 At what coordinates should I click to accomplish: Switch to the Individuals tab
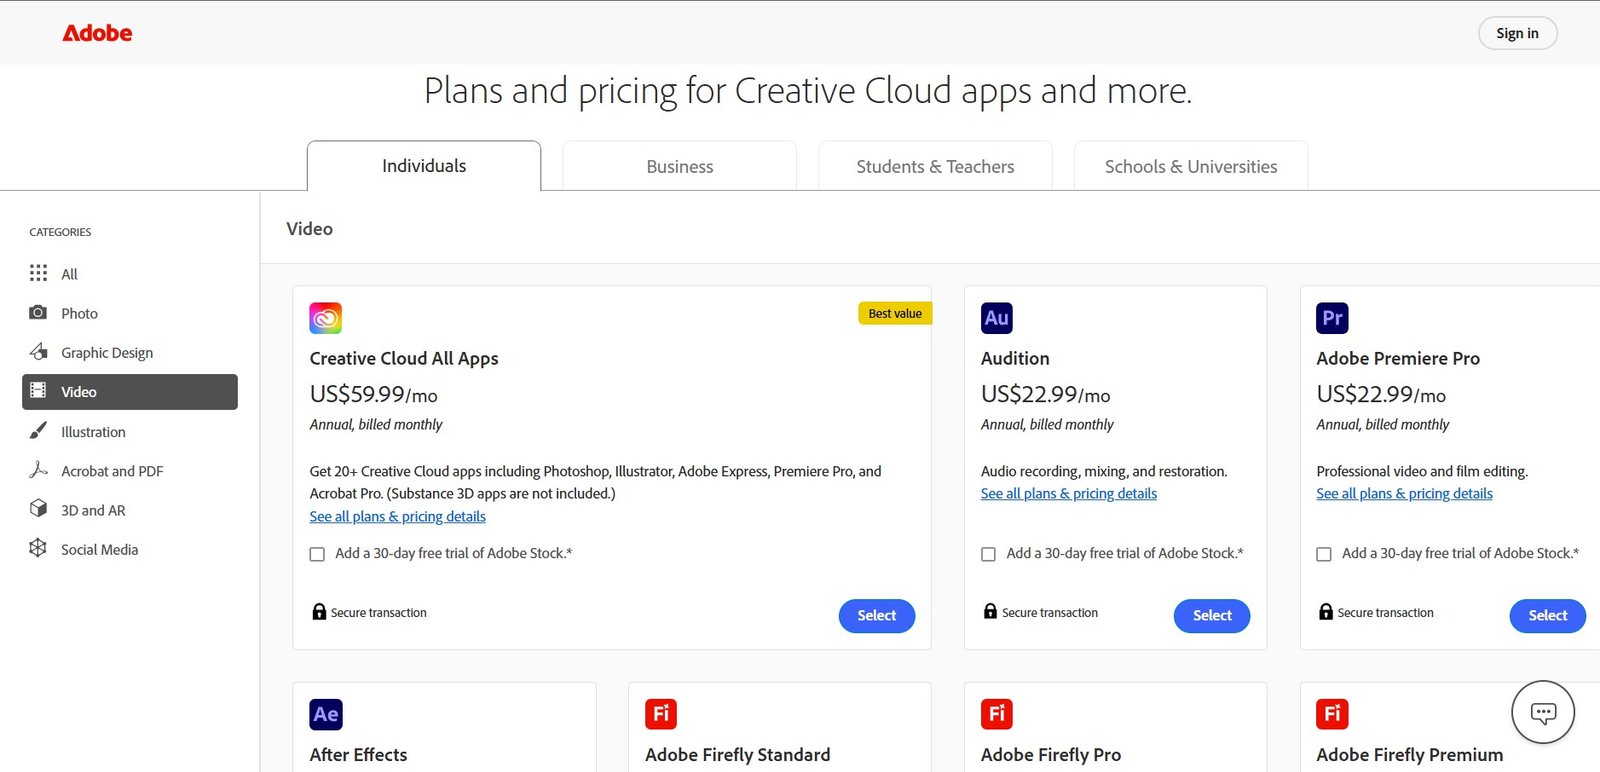point(424,166)
